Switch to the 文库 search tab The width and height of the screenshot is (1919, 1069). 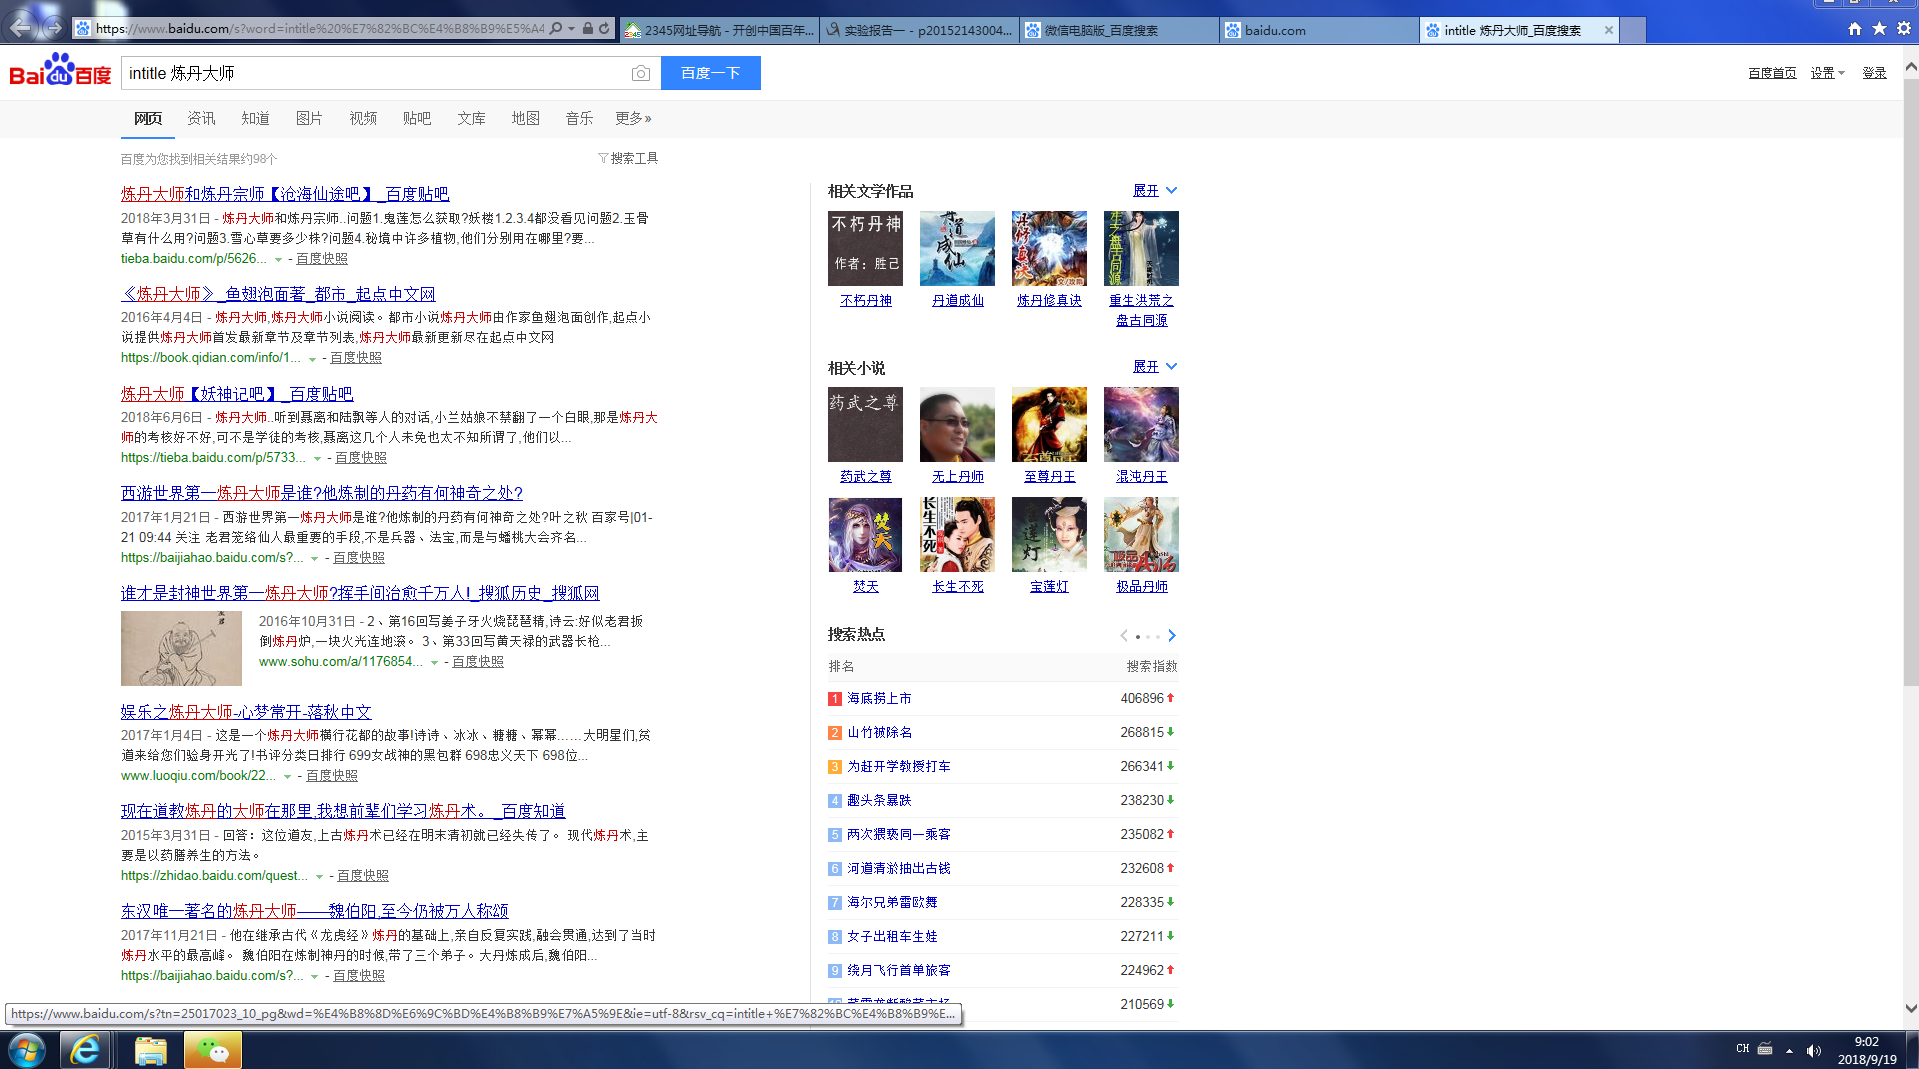coord(471,118)
